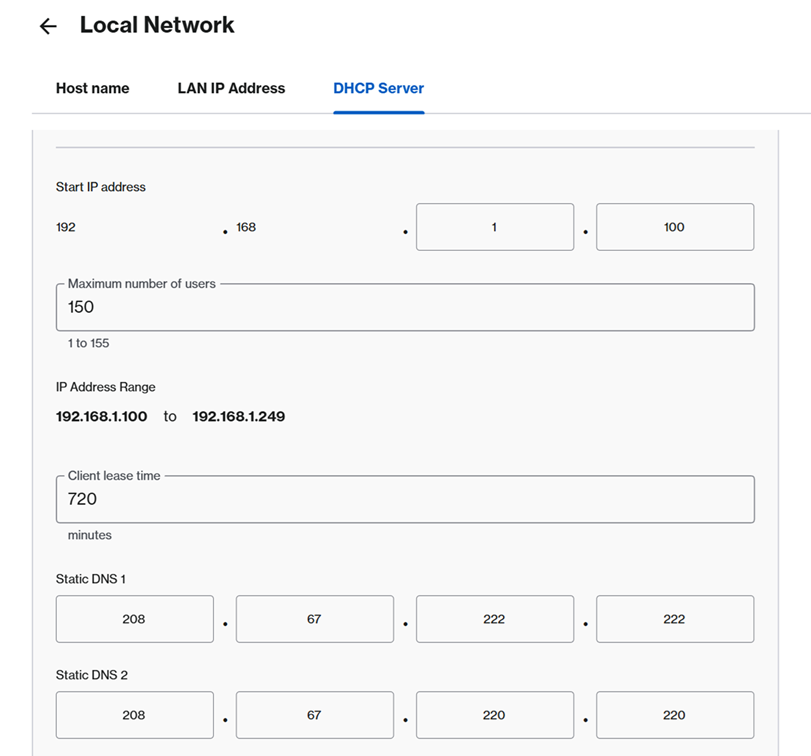The width and height of the screenshot is (811, 756).
Task: Click the range end address 192.168.1.249
Action: pyautogui.click(x=238, y=417)
